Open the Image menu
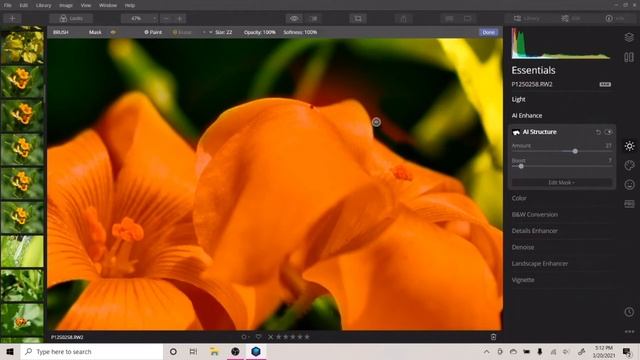Image resolution: width=640 pixels, height=360 pixels. tap(66, 5)
